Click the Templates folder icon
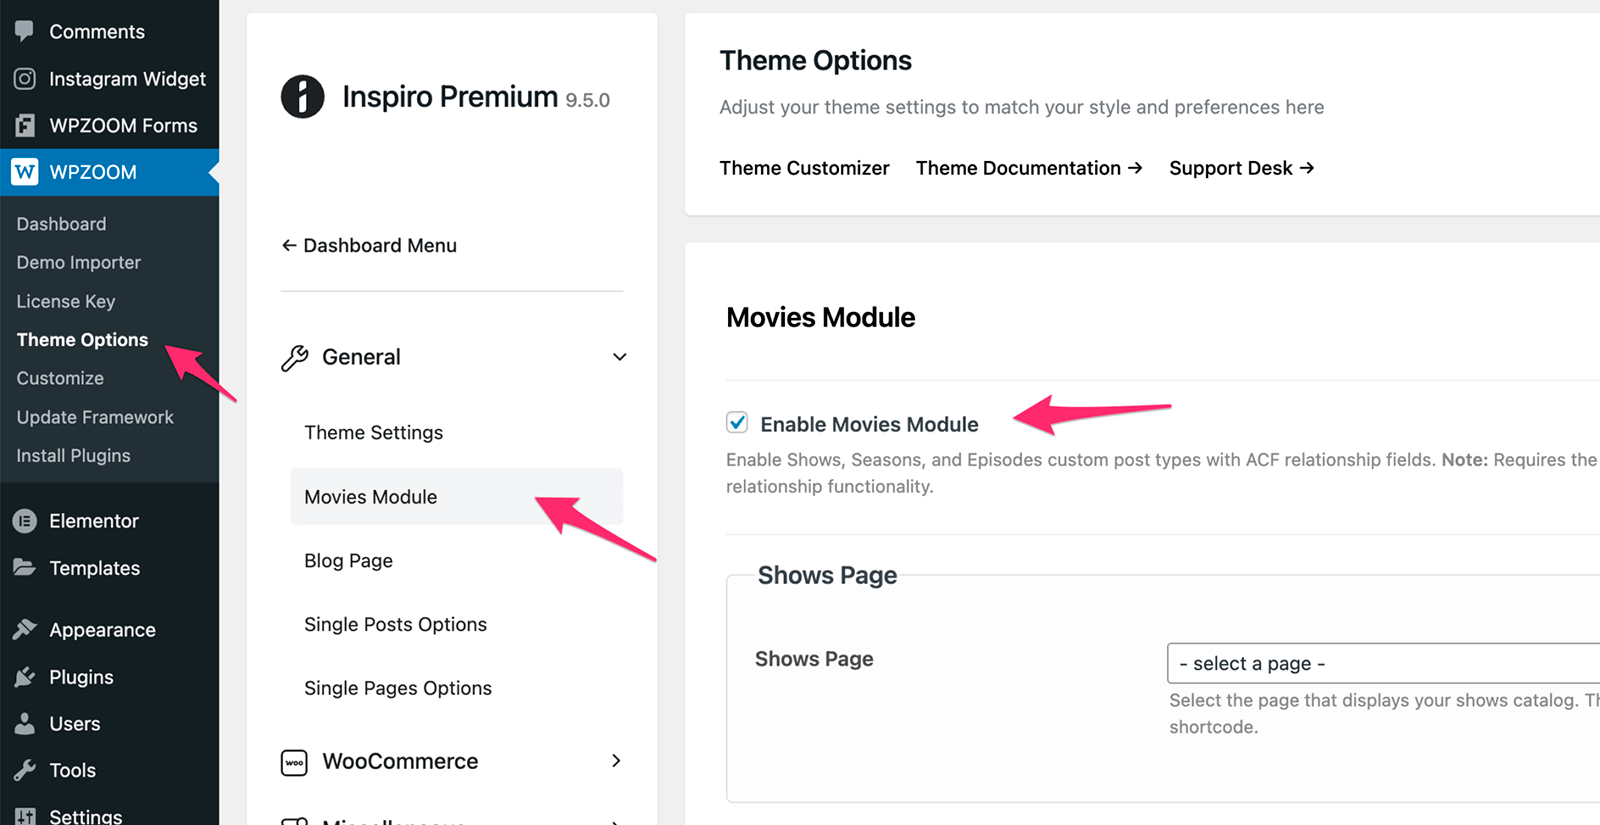The height and width of the screenshot is (825, 1600). pyautogui.click(x=25, y=567)
